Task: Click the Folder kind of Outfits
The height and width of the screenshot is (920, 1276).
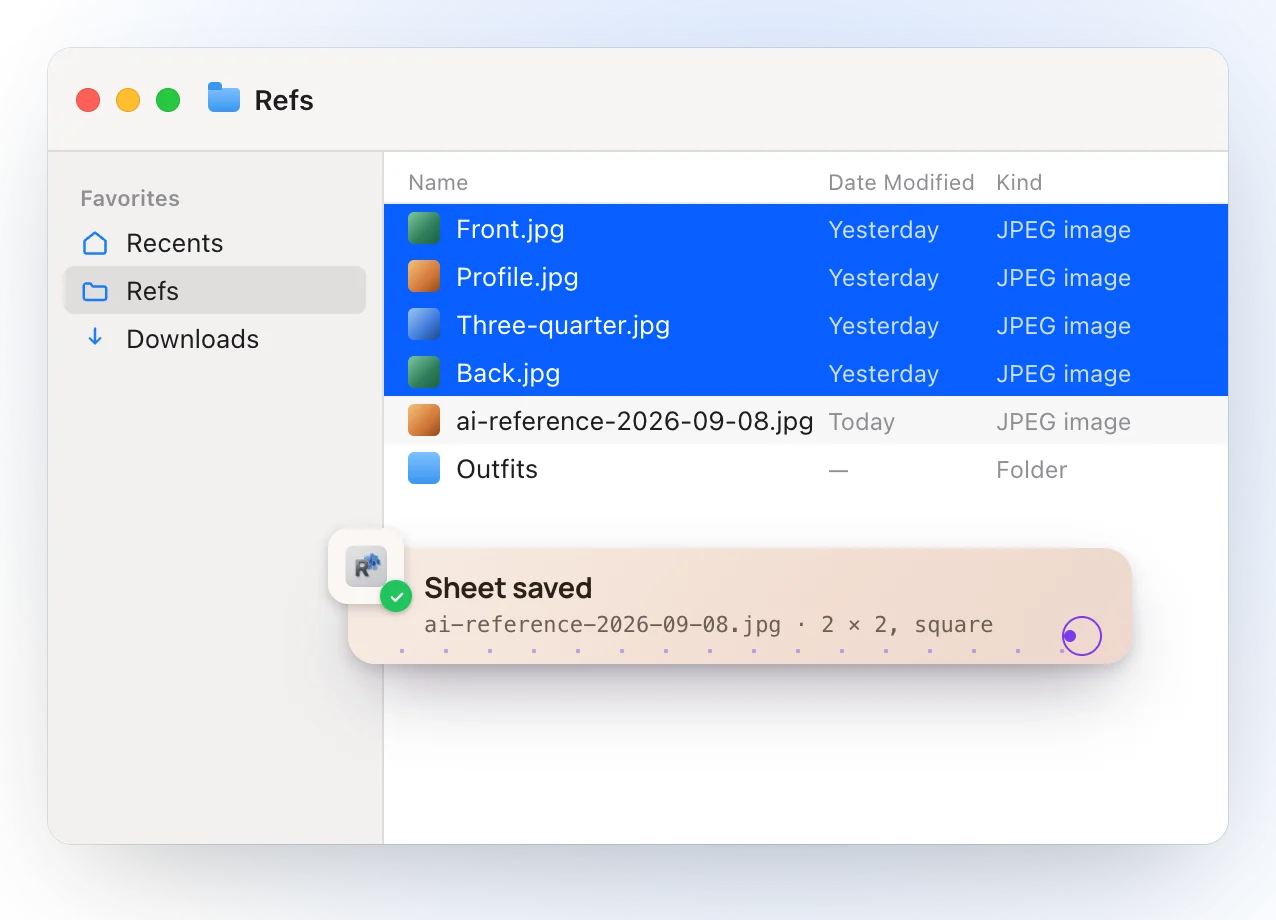Action: click(1031, 470)
